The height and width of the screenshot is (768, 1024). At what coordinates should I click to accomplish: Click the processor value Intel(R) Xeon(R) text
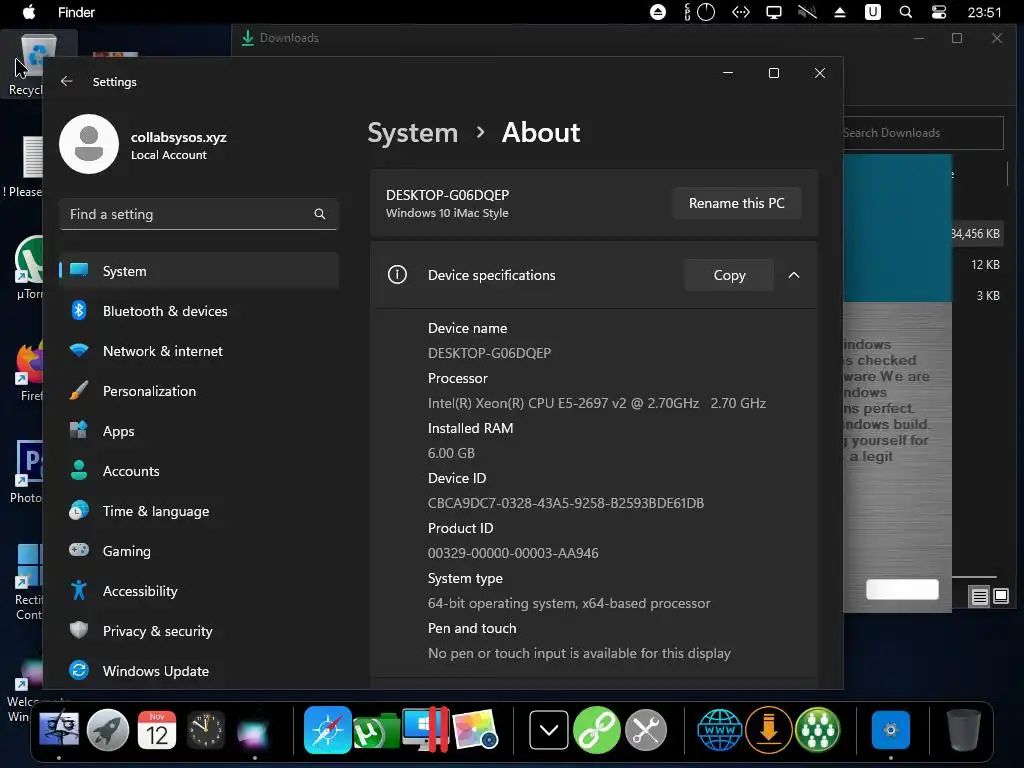pos(596,403)
